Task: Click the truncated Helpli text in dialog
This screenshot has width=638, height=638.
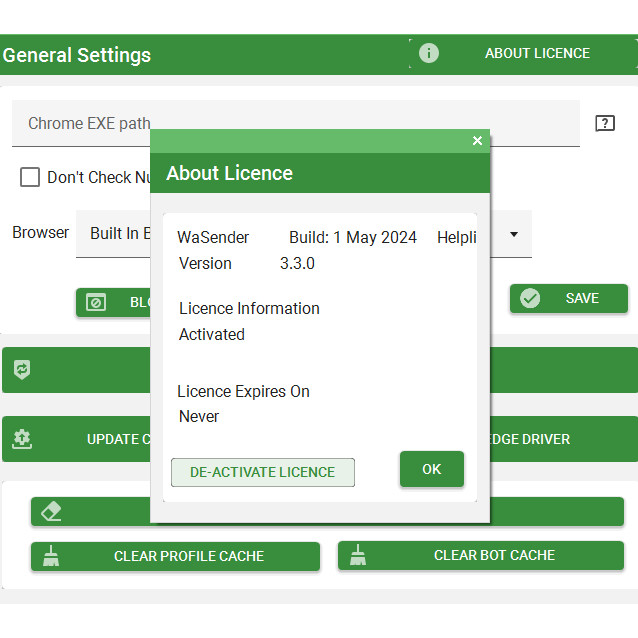Action: point(456,237)
